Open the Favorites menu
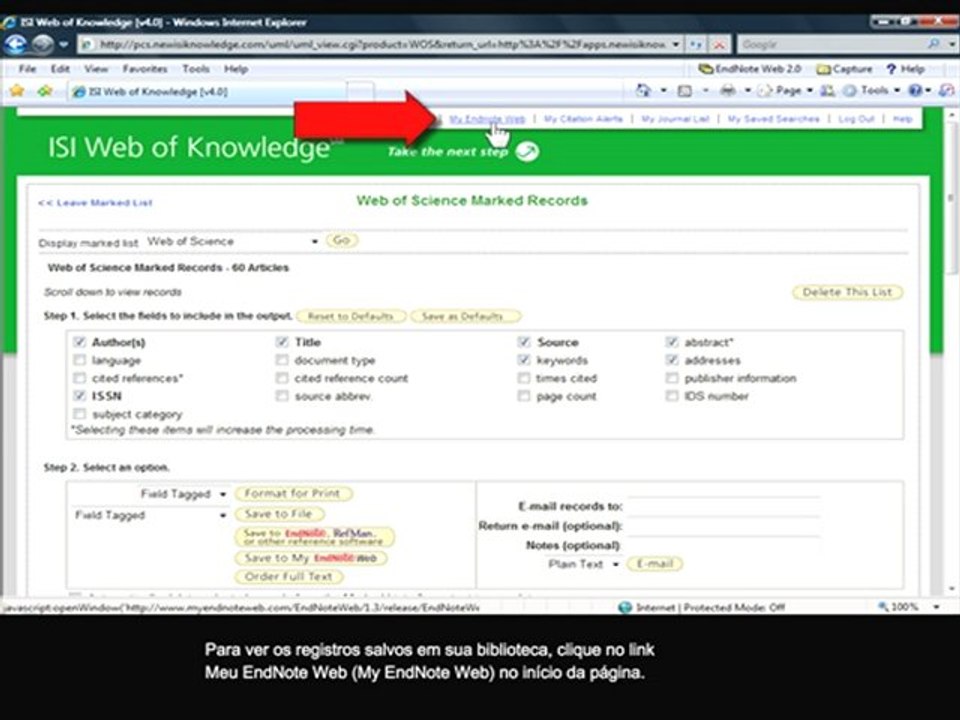 (x=144, y=69)
